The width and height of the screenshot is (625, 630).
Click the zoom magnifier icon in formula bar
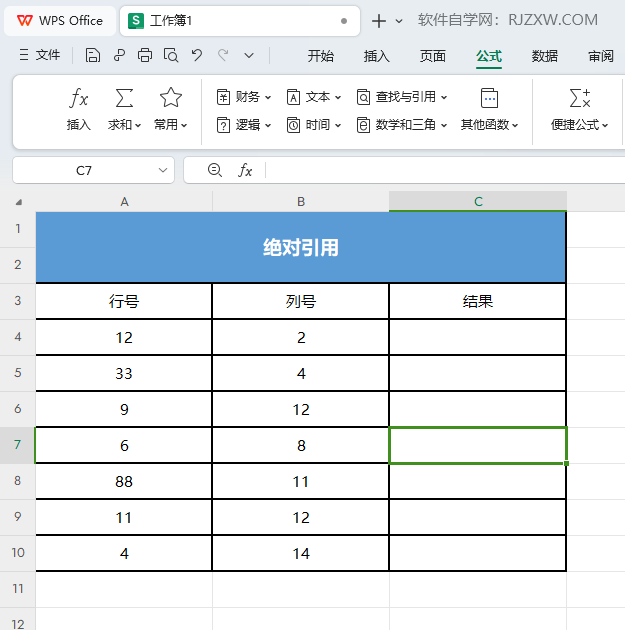215,170
